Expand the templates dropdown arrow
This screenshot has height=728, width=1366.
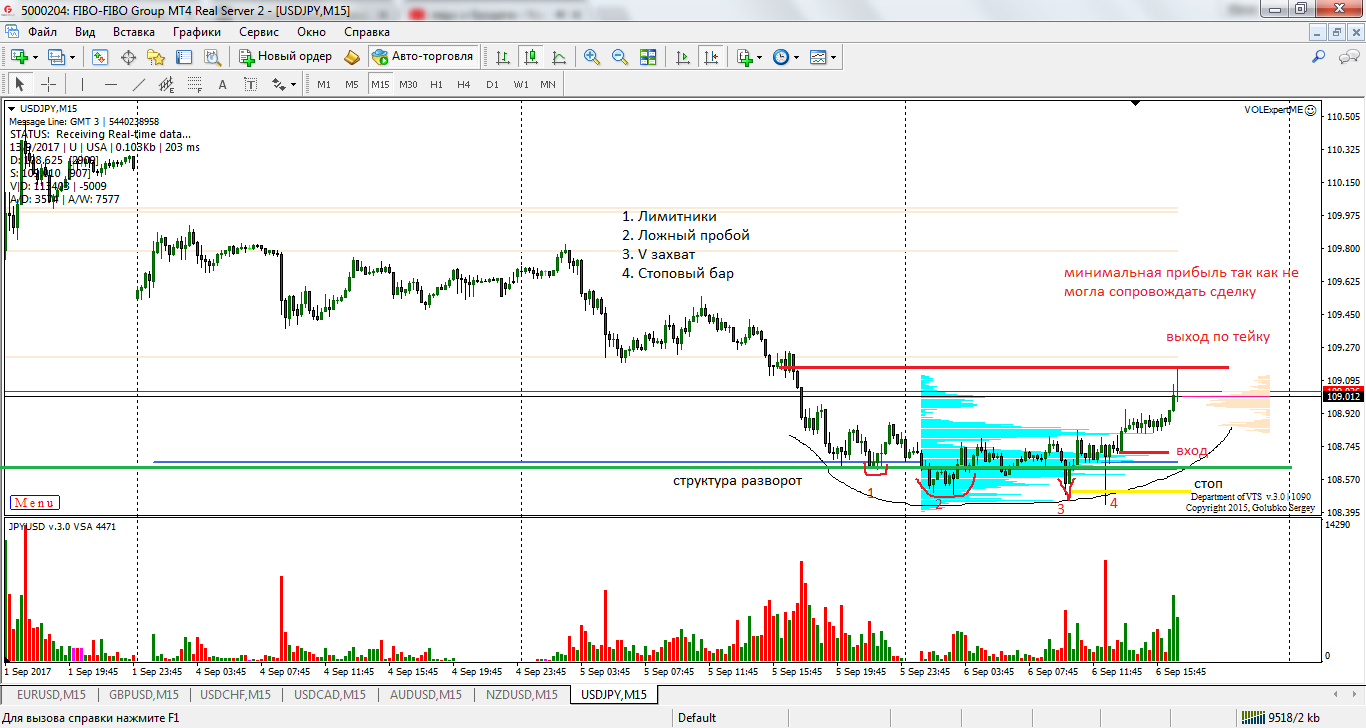point(833,57)
